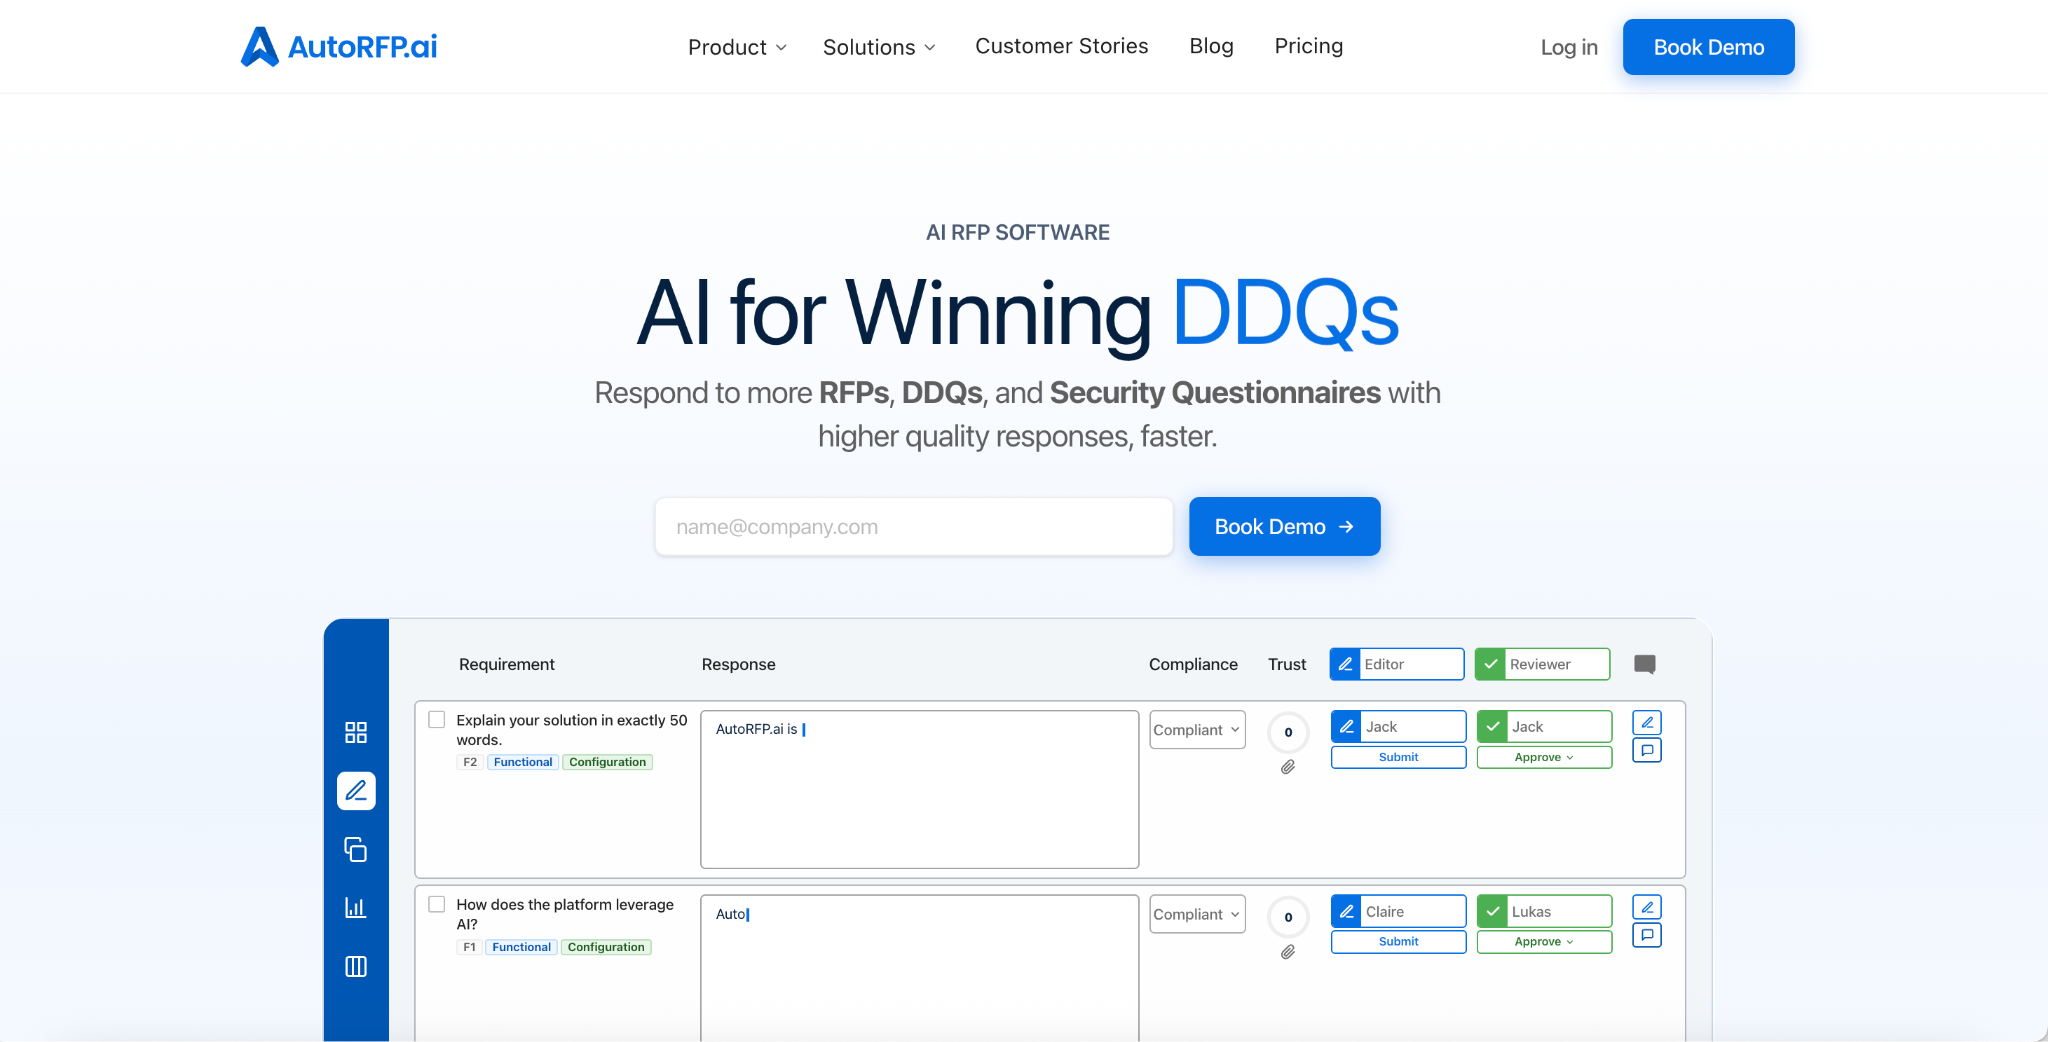The image size is (2048, 1042).
Task: Click the Configuration tag on F2 requirement
Action: [607, 762]
